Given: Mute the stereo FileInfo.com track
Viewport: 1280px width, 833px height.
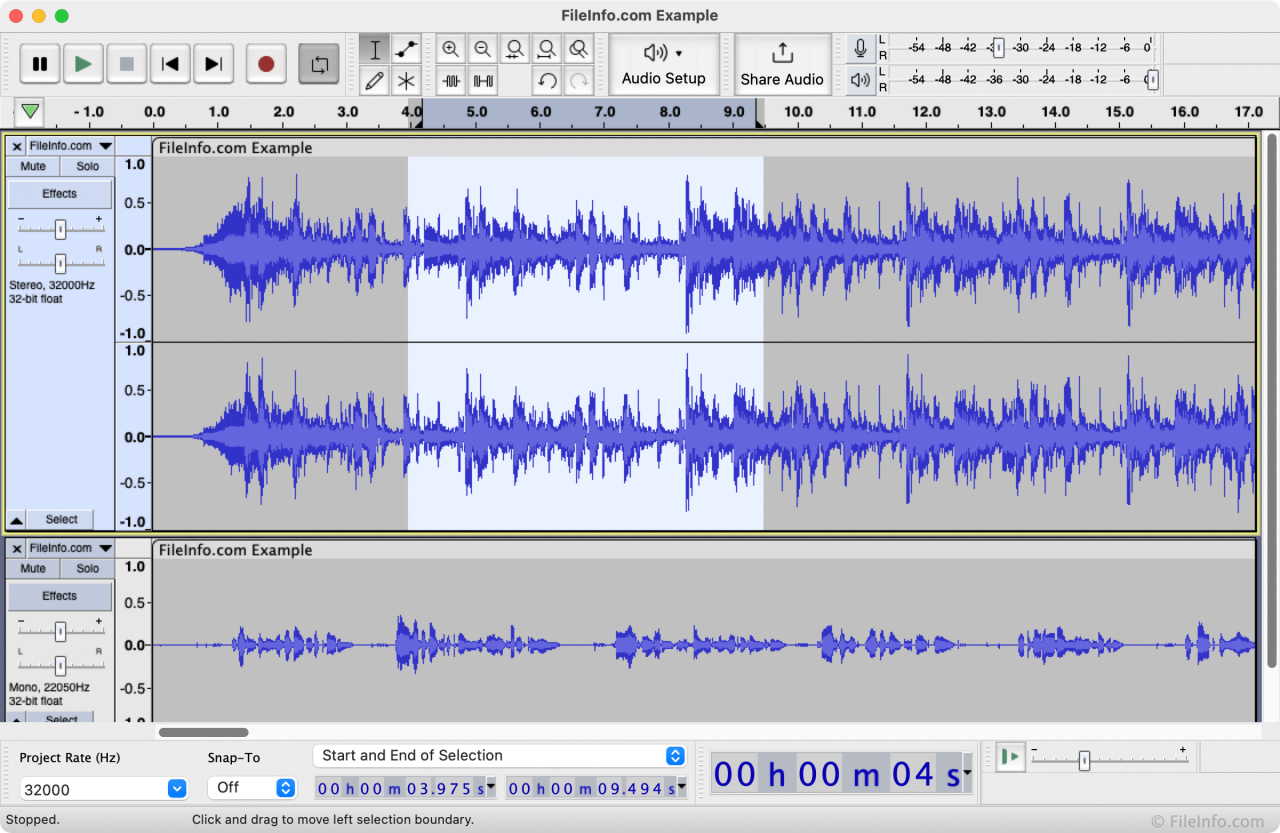Looking at the screenshot, I should (33, 166).
